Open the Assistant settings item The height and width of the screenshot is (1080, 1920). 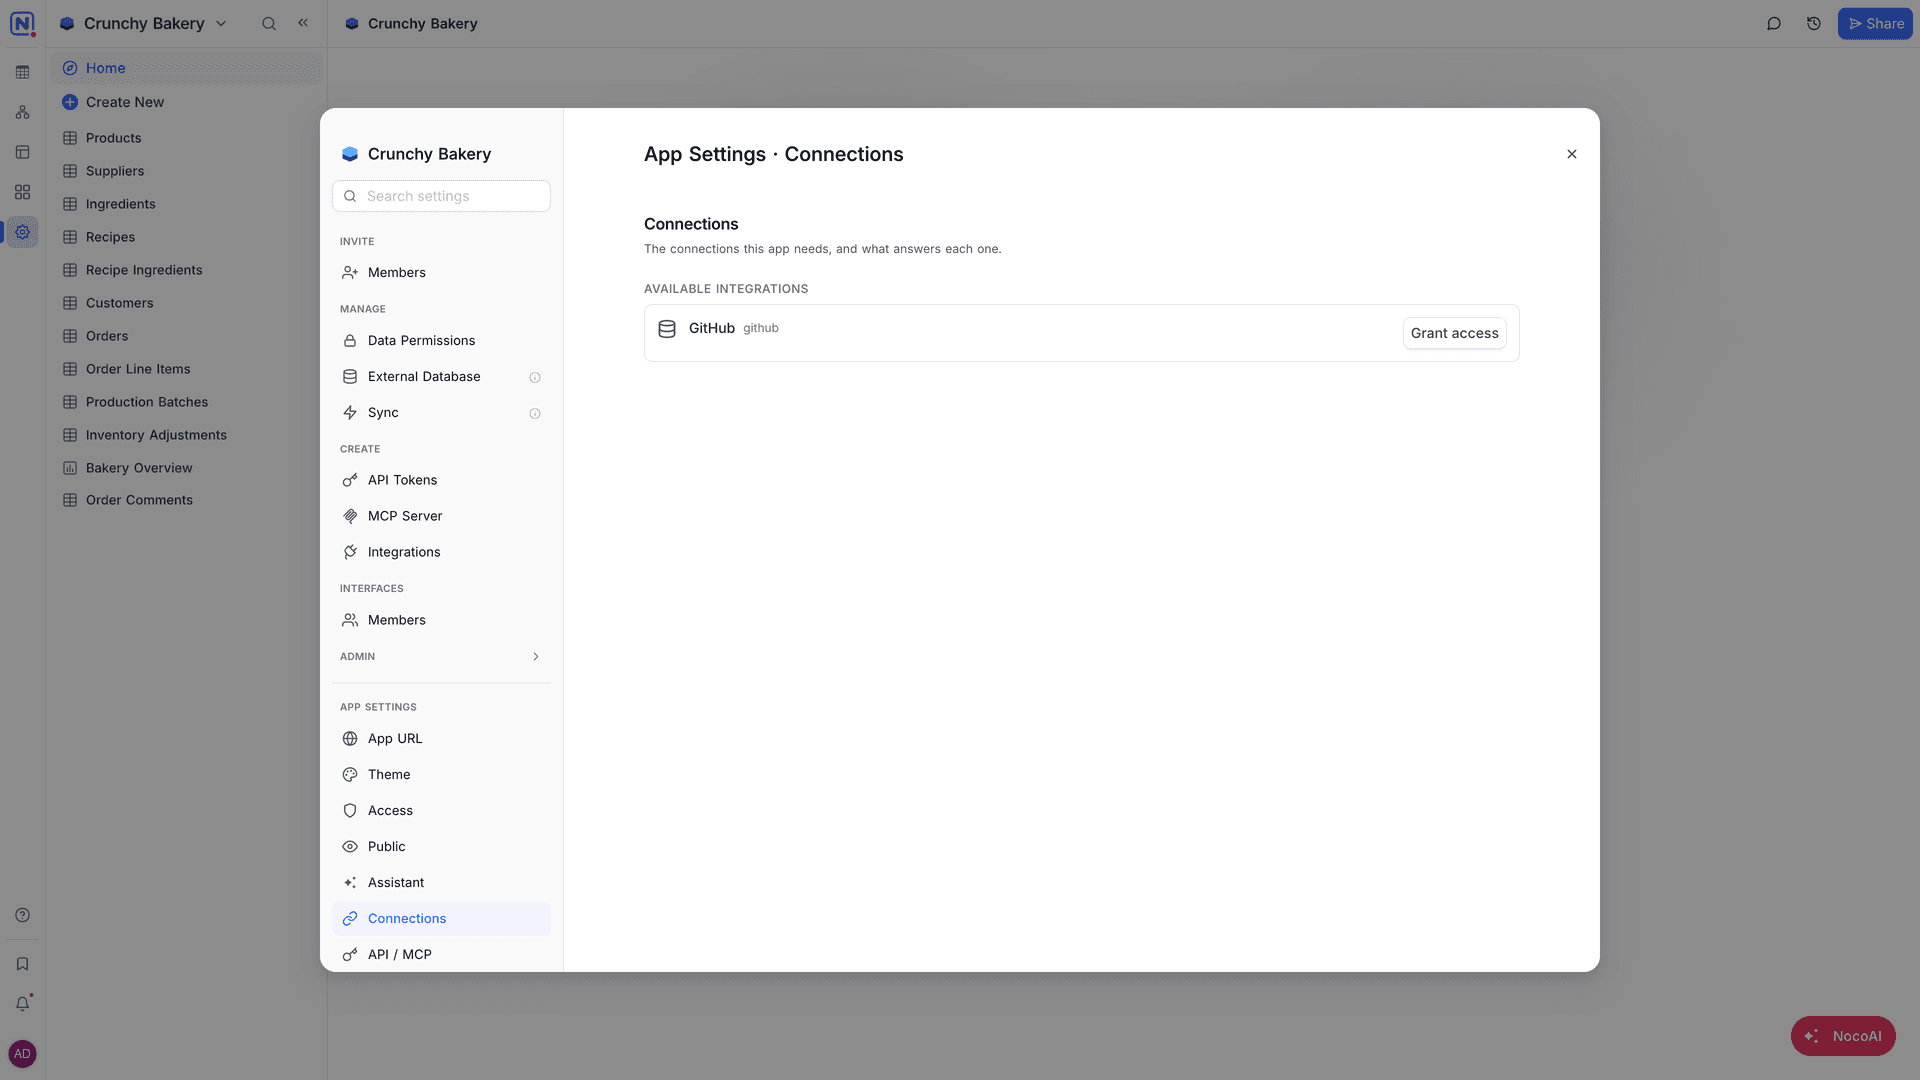point(441,883)
